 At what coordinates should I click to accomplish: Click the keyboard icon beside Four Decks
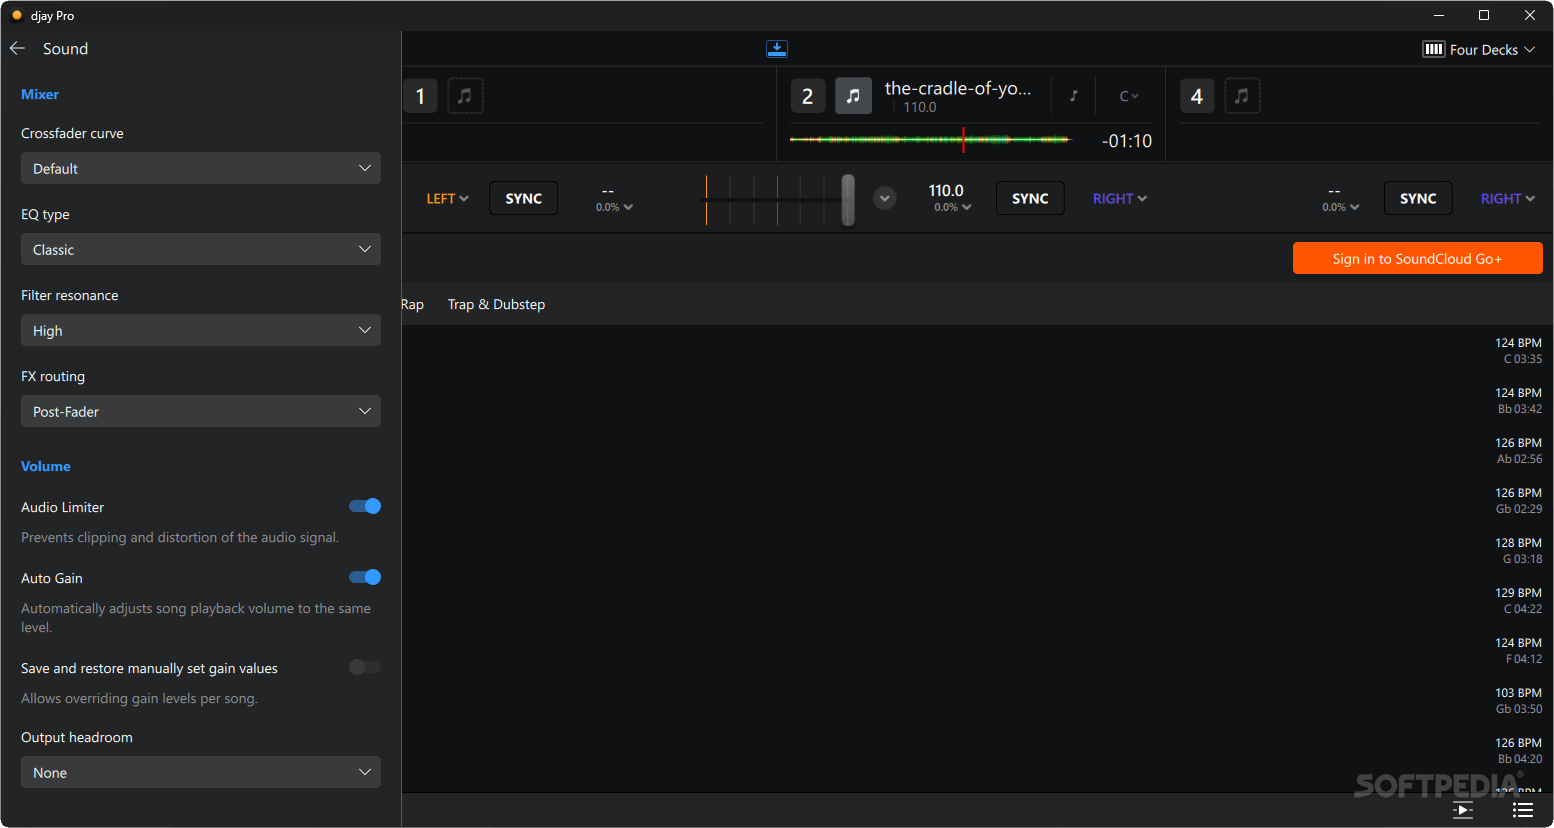[1434, 48]
